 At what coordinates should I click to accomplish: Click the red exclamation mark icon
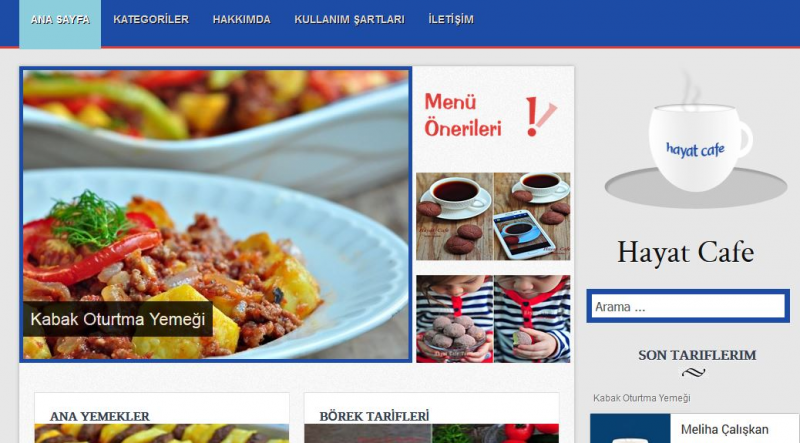[540, 116]
